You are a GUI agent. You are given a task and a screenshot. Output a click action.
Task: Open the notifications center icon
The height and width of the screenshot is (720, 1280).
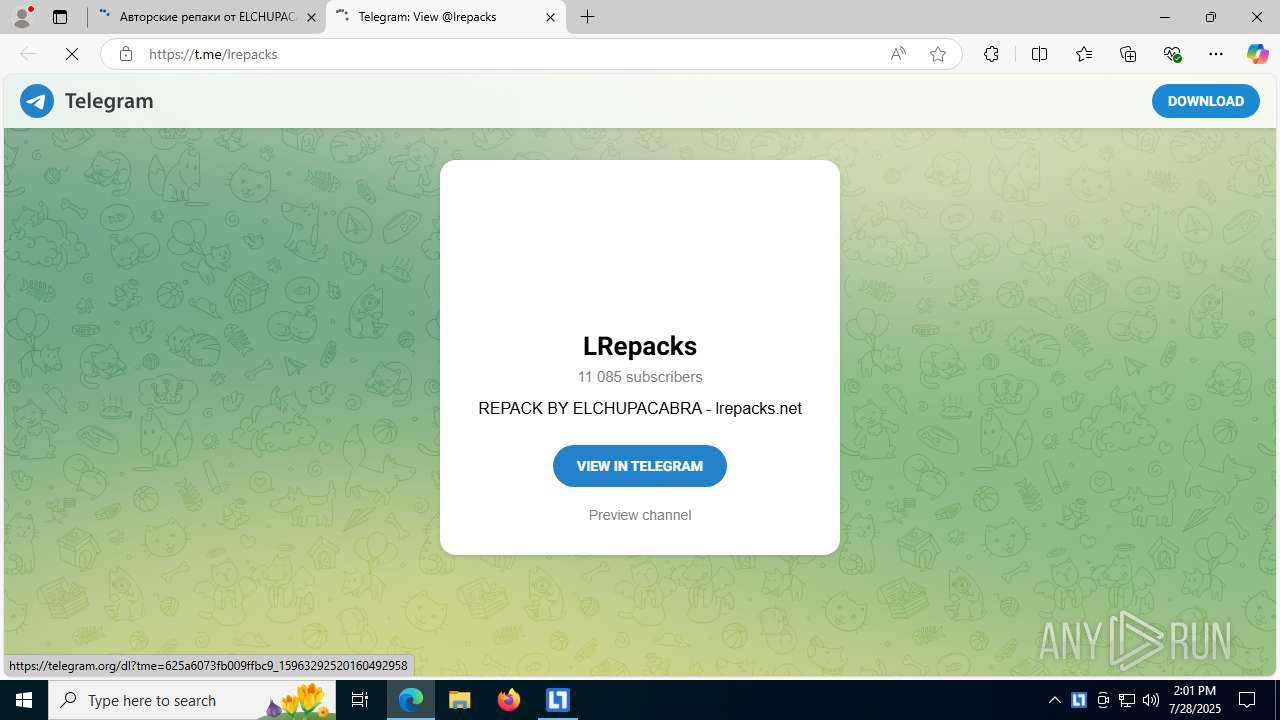pyautogui.click(x=1247, y=700)
